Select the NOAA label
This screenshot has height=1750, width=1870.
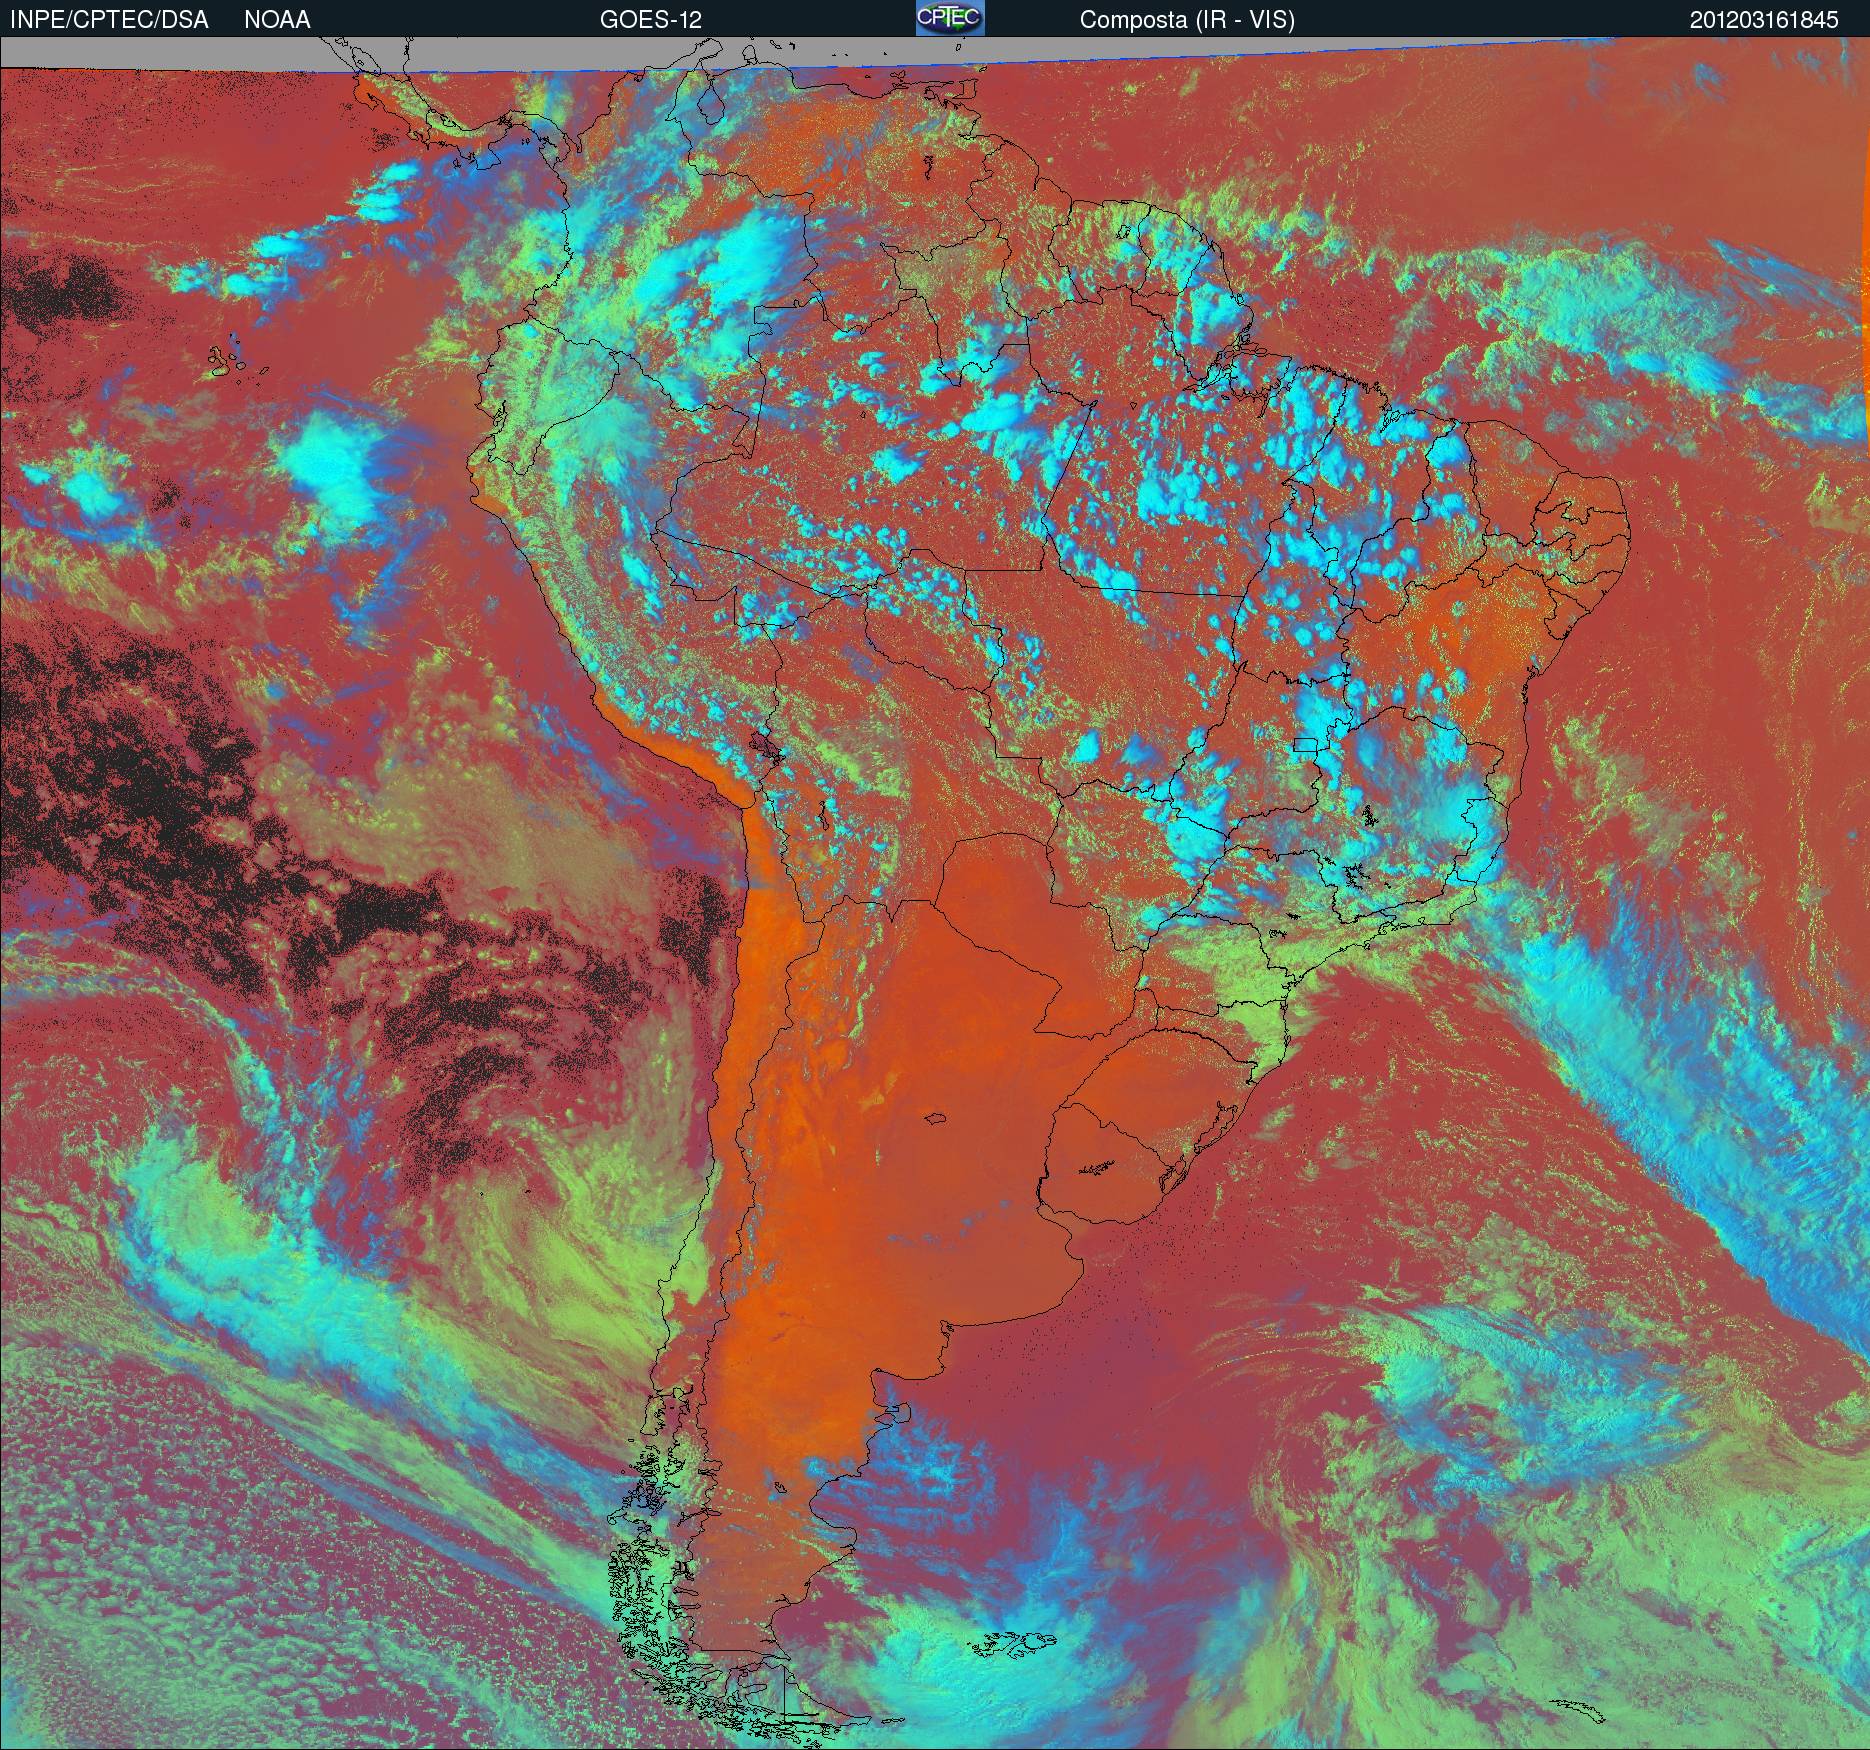[x=277, y=20]
